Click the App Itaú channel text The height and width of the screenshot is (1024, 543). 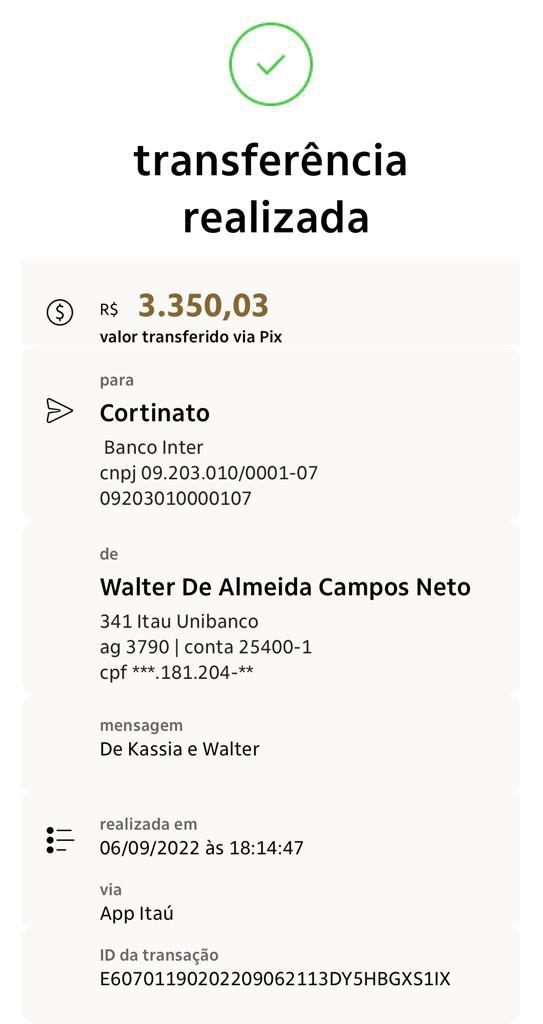137,913
